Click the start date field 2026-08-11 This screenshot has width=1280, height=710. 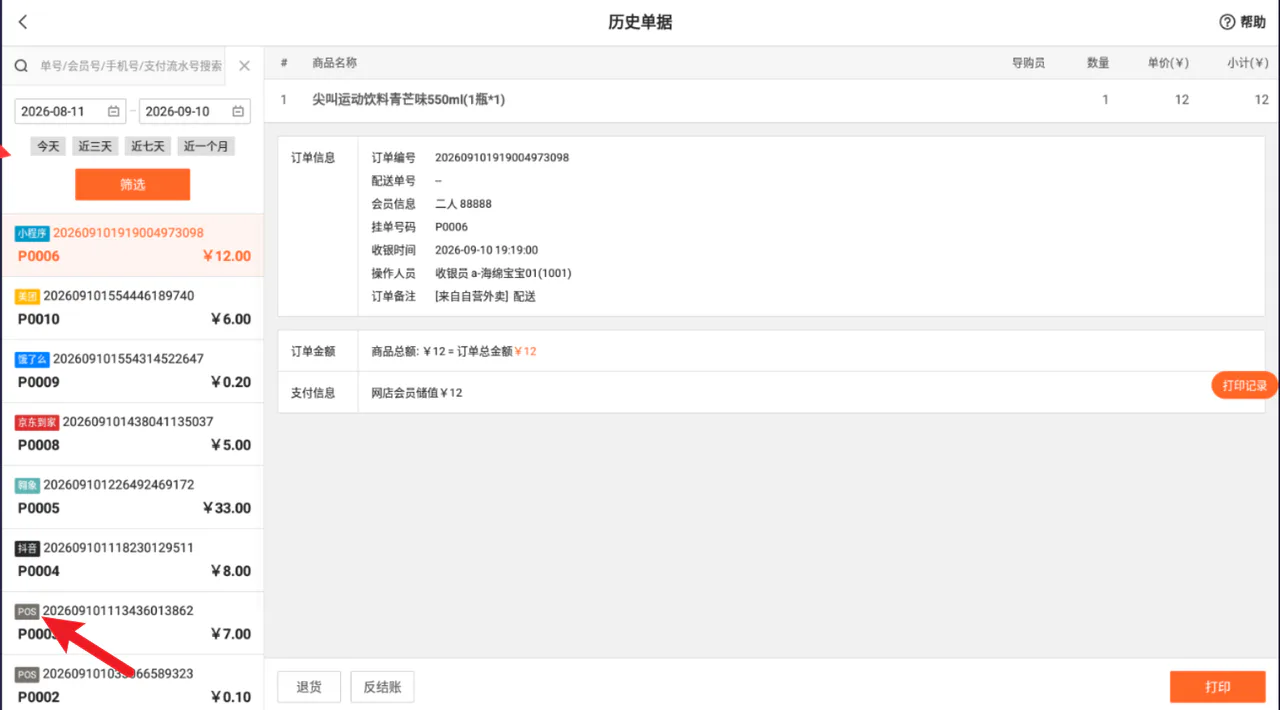pyautogui.click(x=71, y=111)
